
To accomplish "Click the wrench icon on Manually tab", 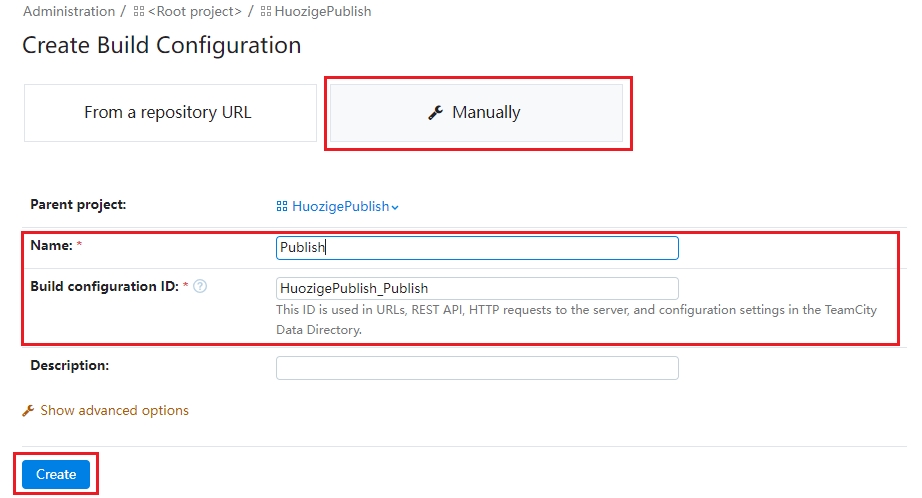I will click(x=435, y=113).
